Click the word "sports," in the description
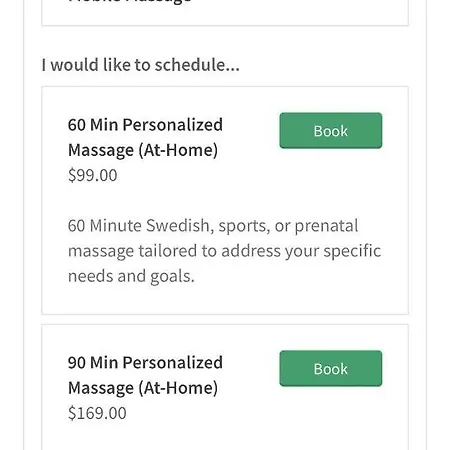The height and width of the screenshot is (450, 450). coord(244,227)
